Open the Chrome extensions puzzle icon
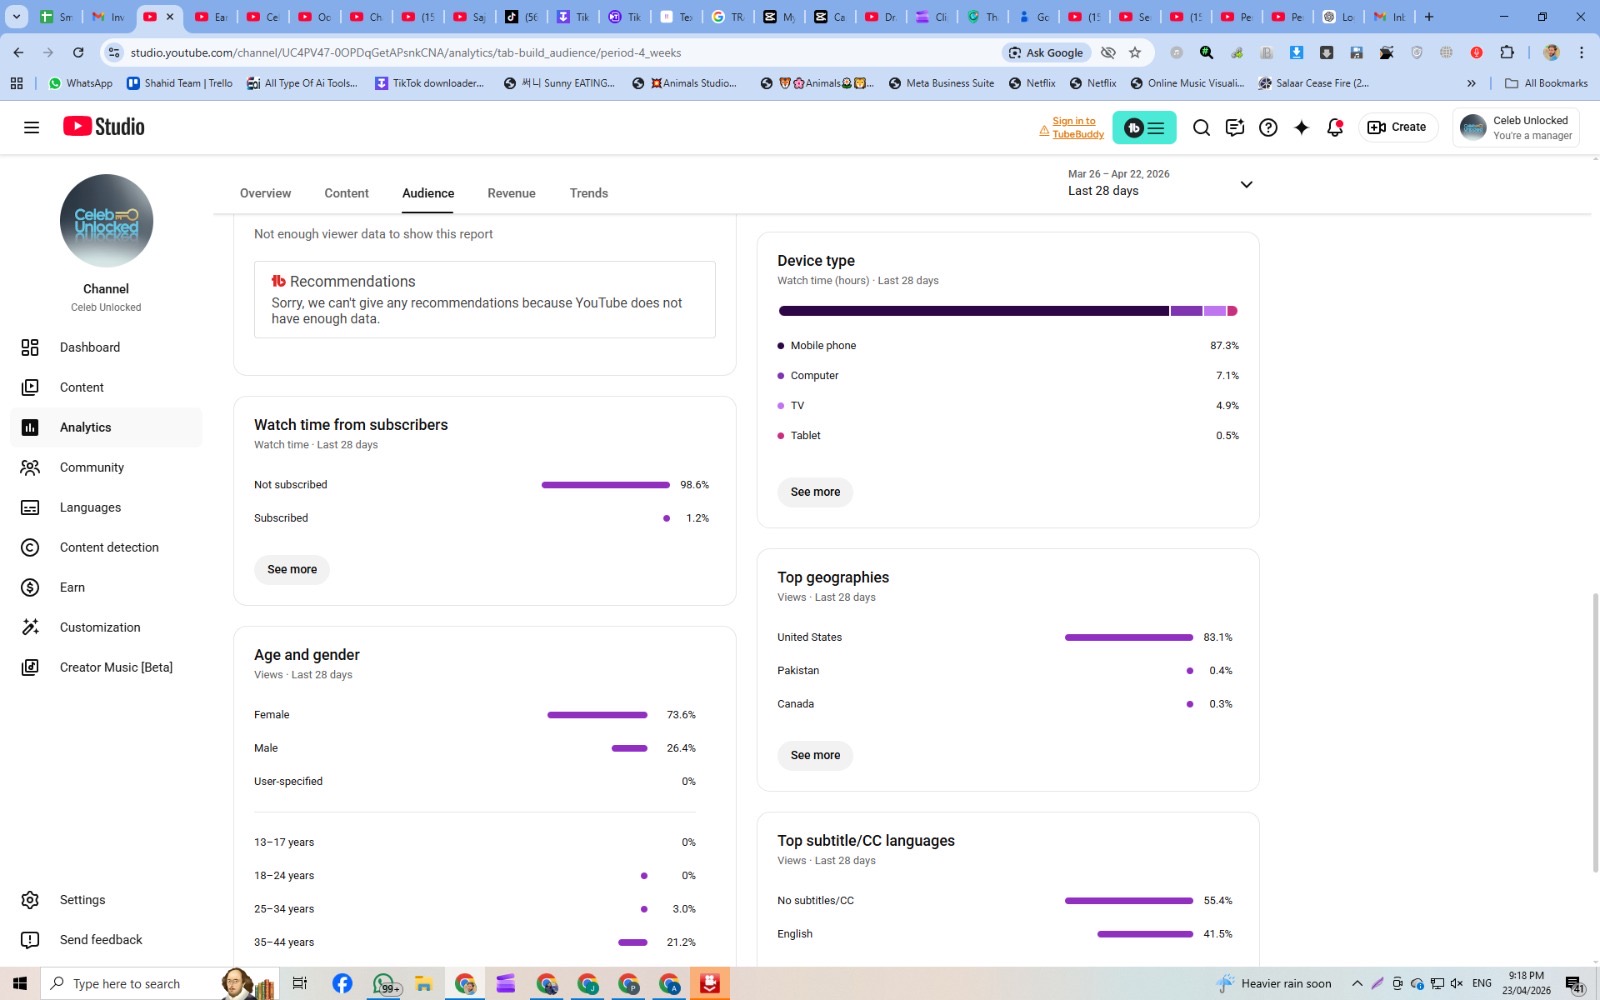Viewport: 1600px width, 1000px height. click(x=1507, y=53)
